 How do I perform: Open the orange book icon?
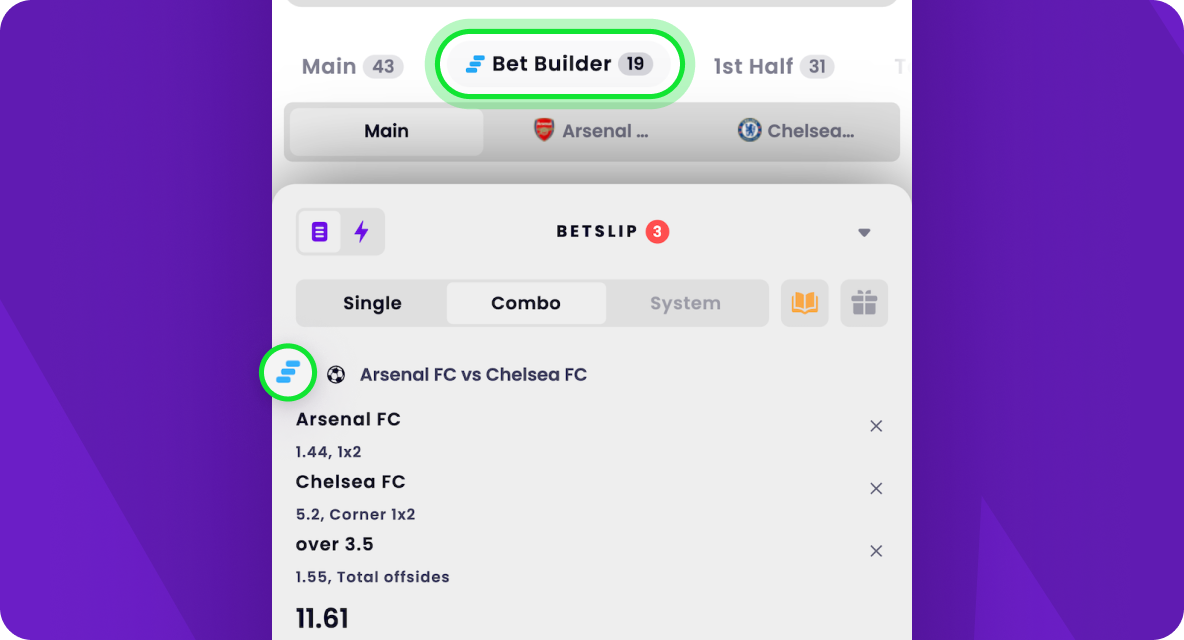tap(805, 303)
